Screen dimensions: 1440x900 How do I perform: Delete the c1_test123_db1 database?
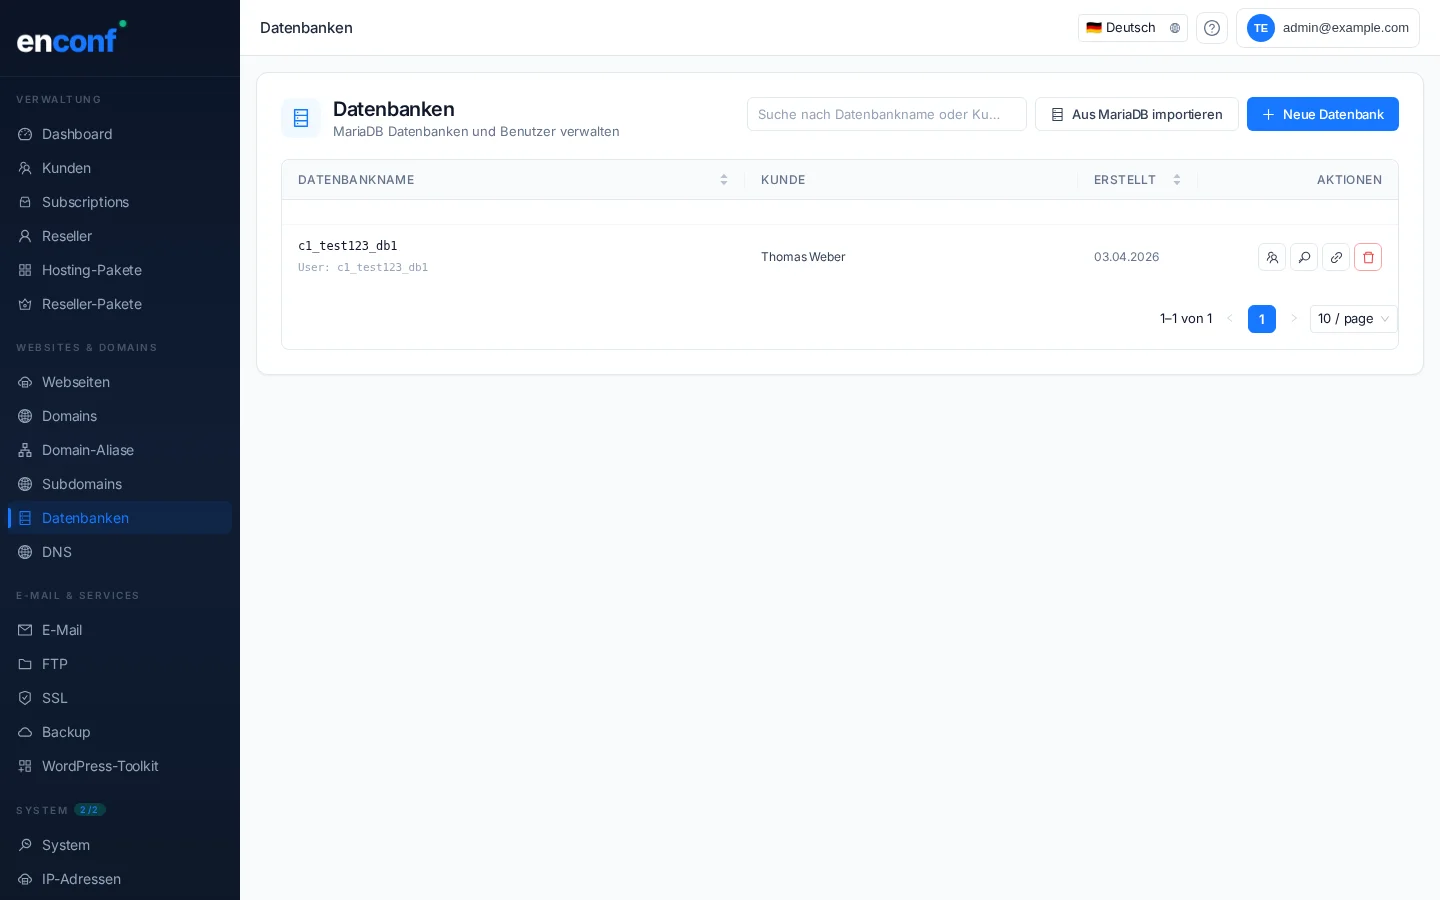(1368, 257)
